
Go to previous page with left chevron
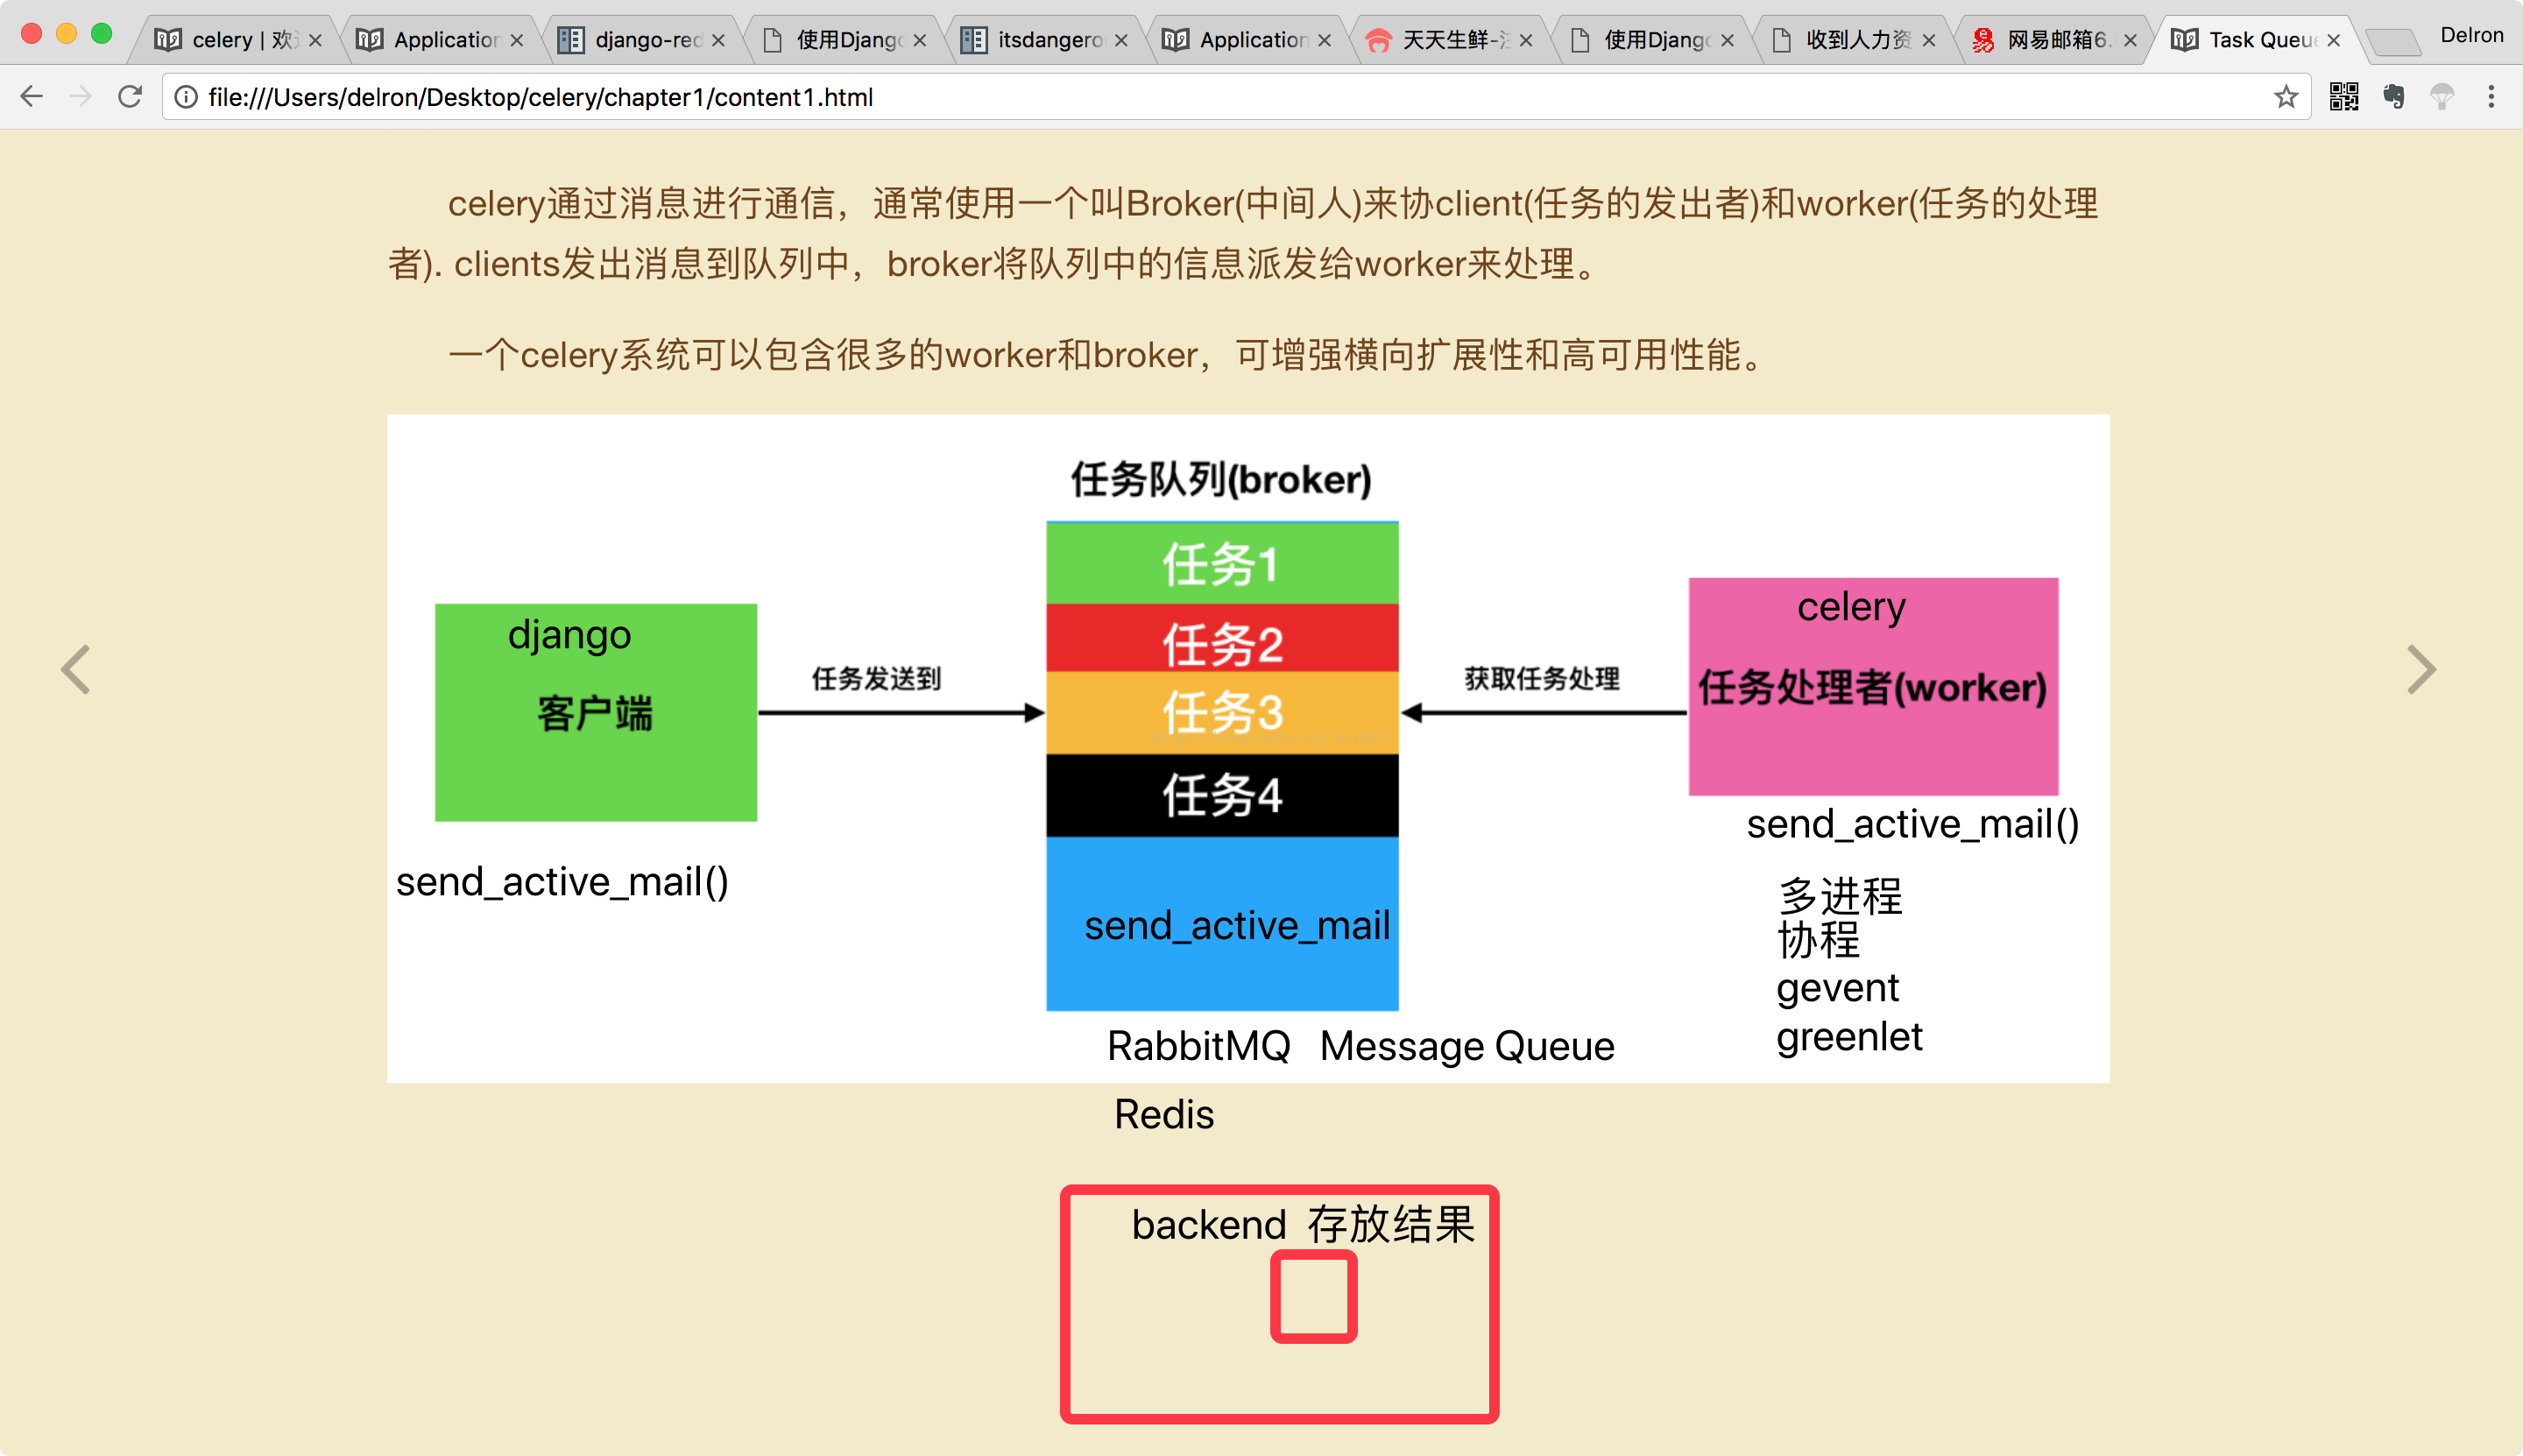point(76,669)
